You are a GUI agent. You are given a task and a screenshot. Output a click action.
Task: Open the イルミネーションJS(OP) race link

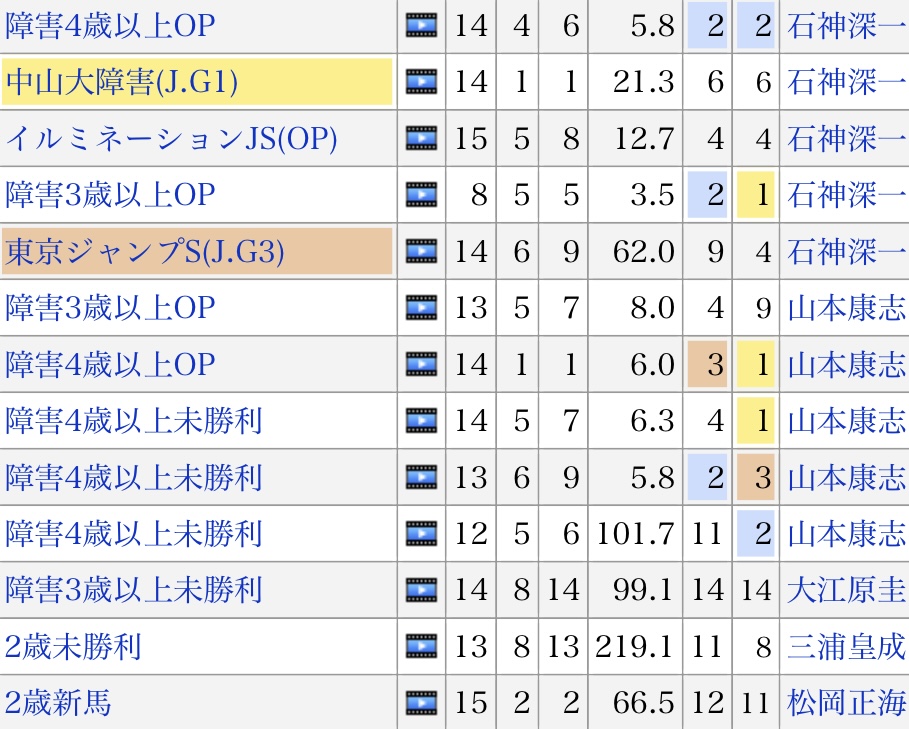coord(171,138)
